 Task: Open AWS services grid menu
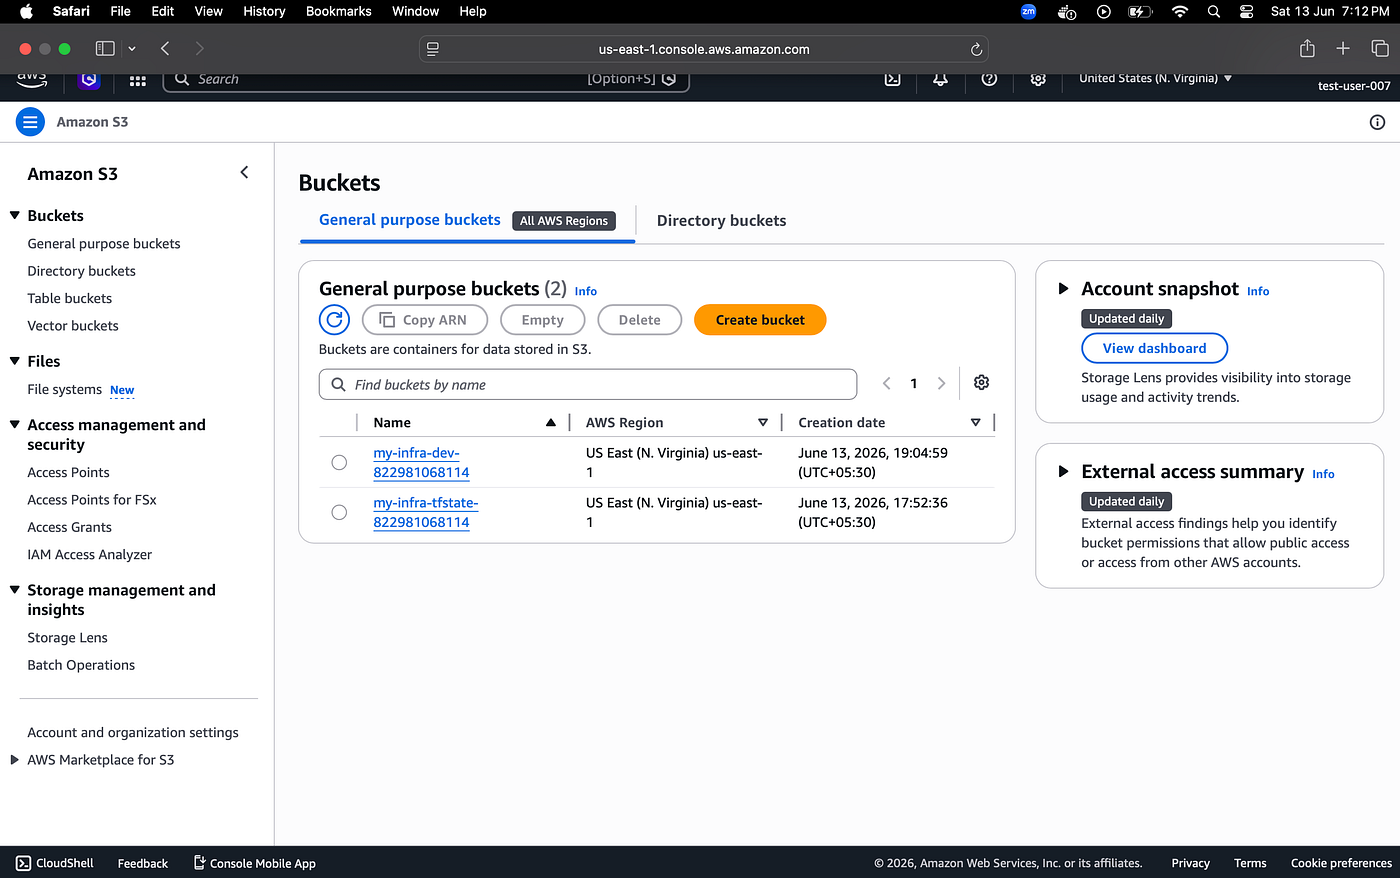click(138, 80)
